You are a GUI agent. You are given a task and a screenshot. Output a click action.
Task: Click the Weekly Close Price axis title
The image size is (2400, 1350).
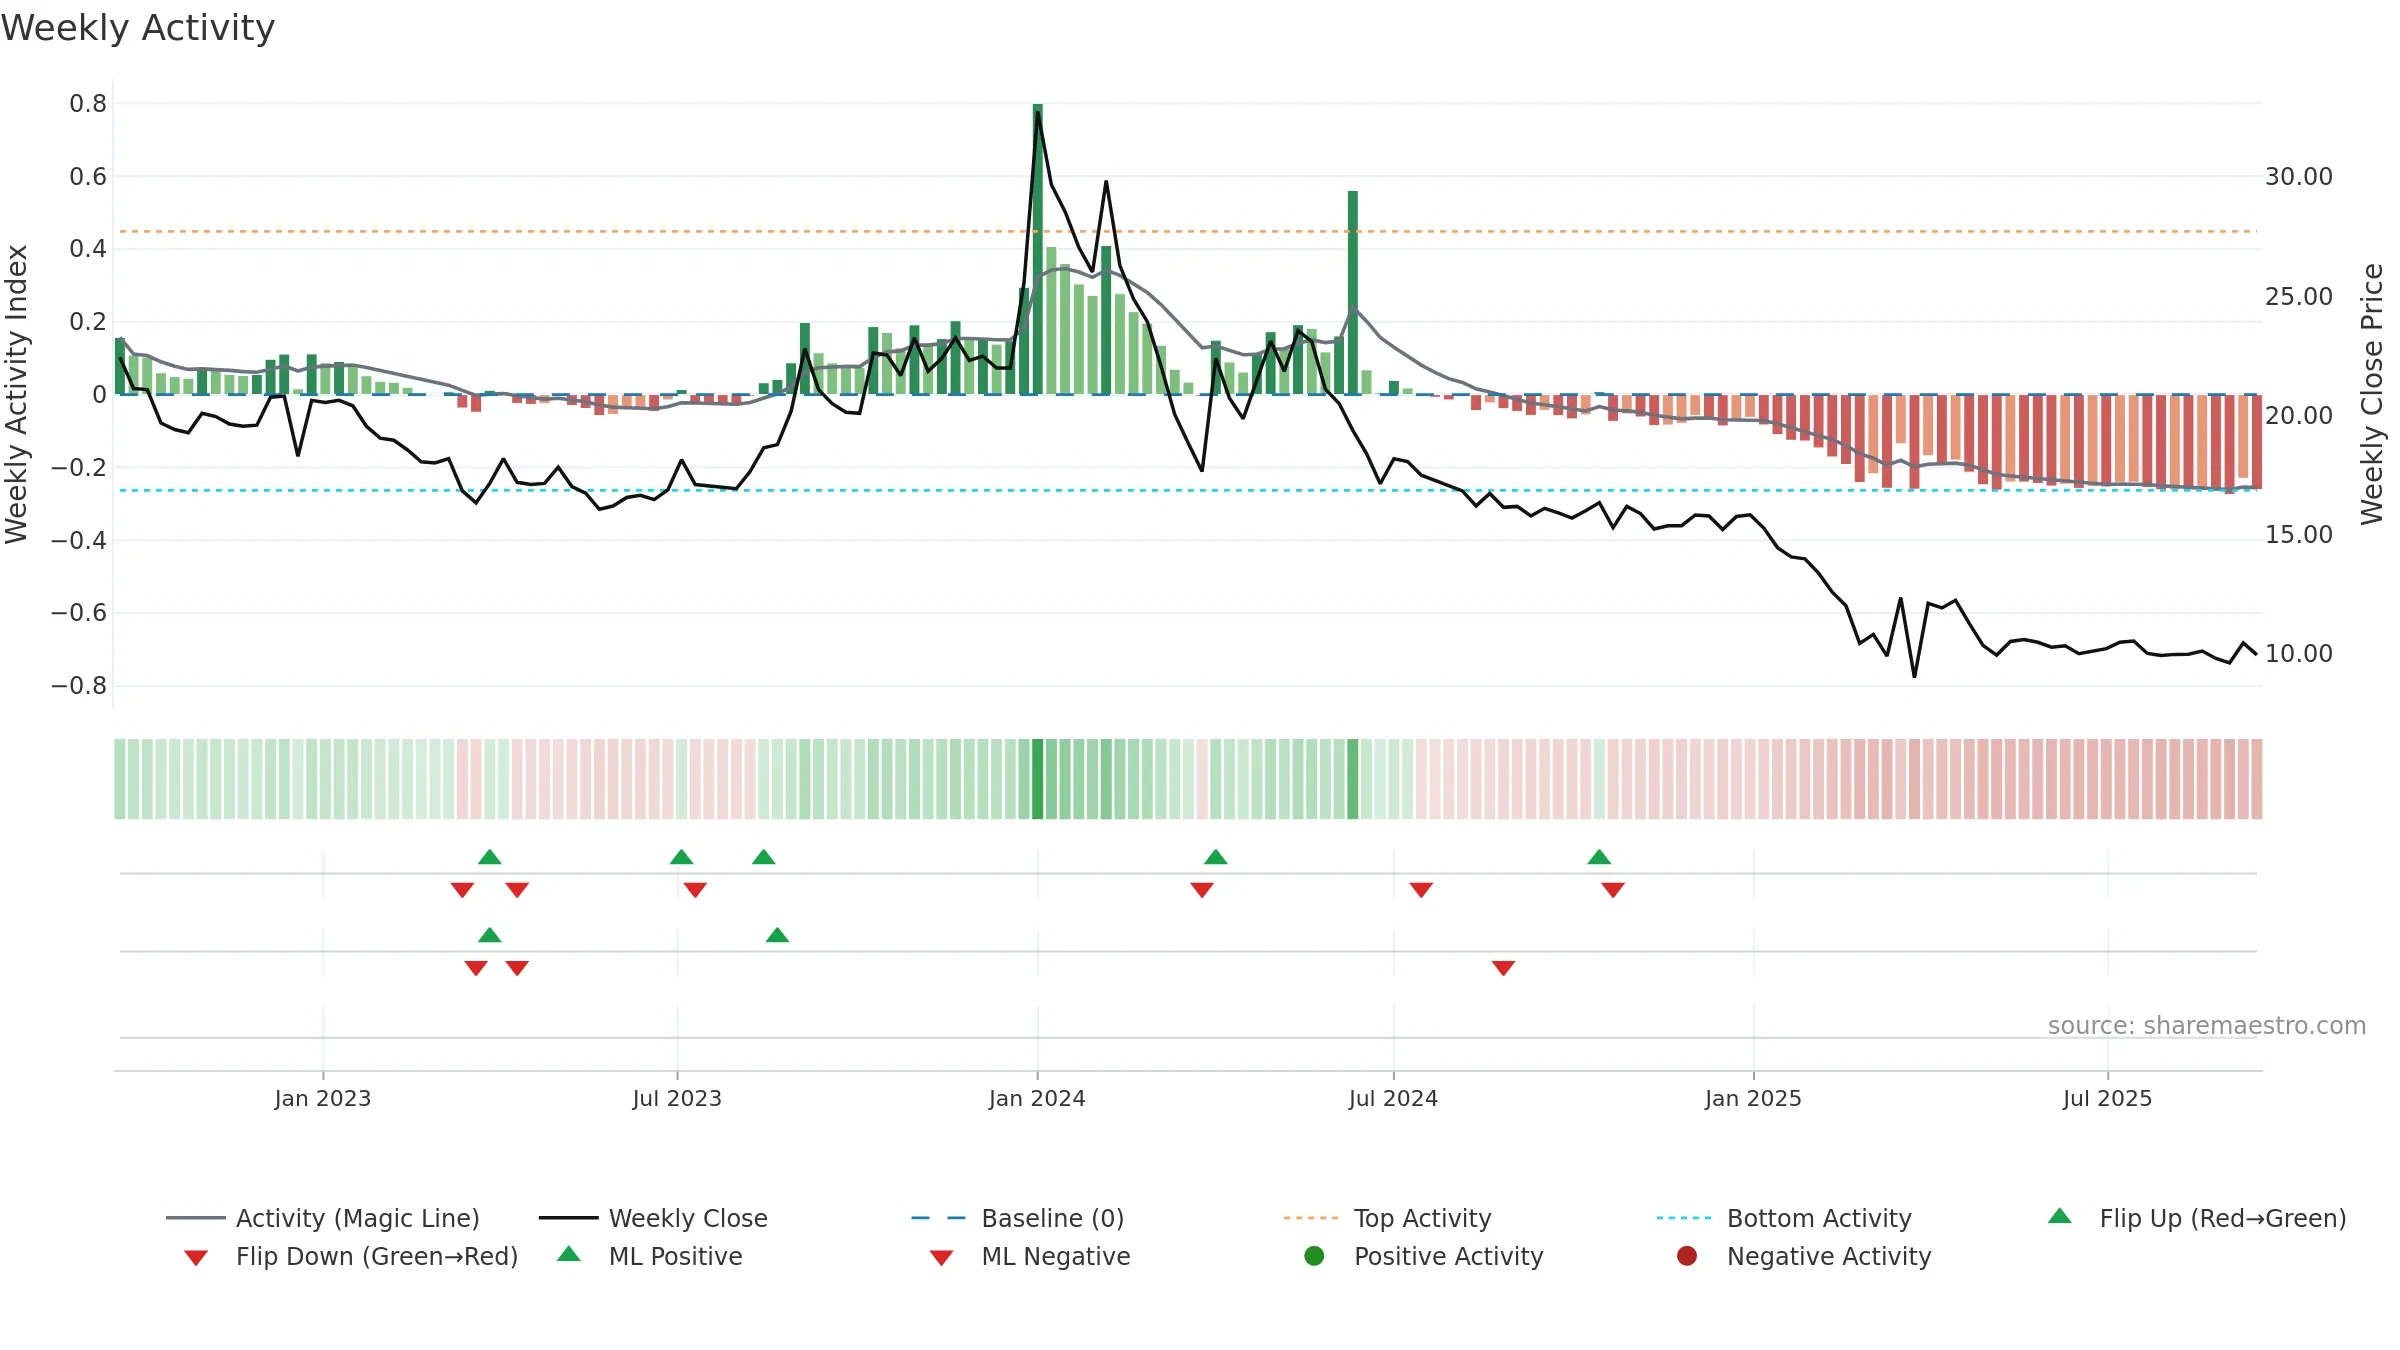[x=2372, y=394]
